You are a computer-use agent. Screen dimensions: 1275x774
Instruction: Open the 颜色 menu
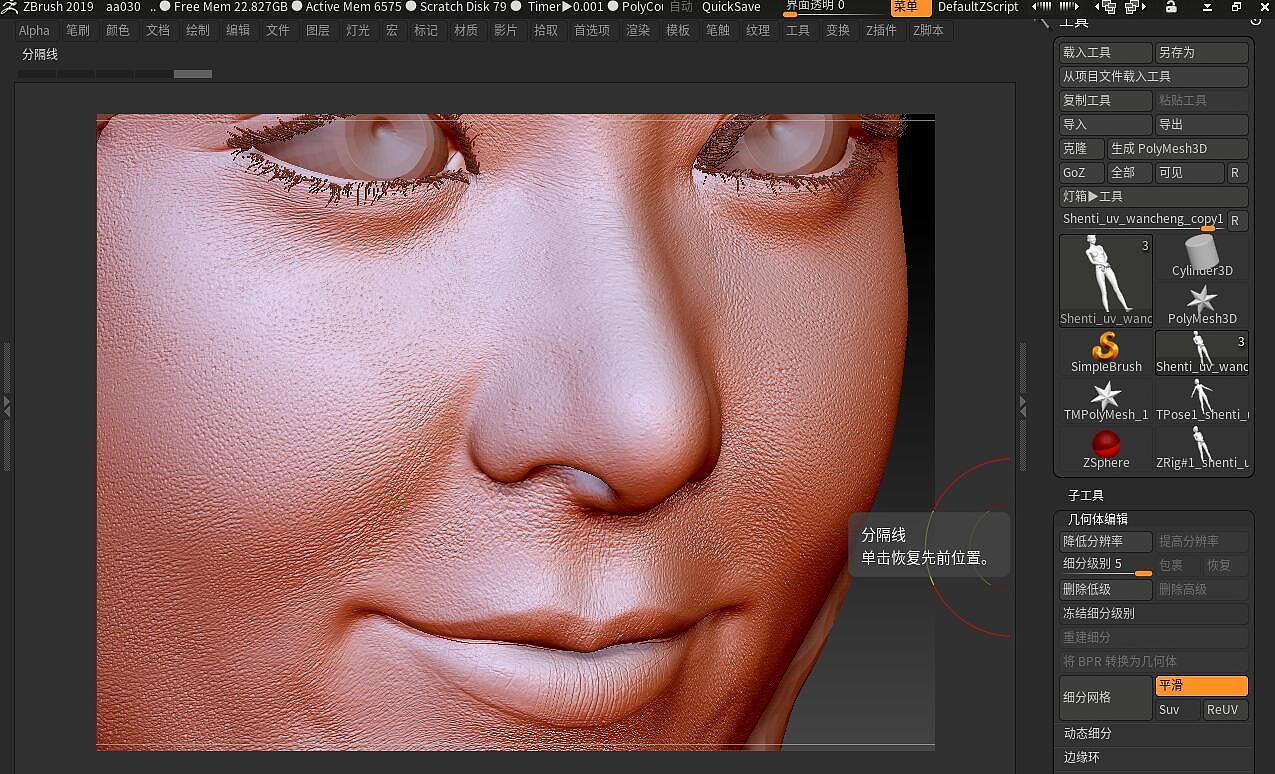[118, 31]
